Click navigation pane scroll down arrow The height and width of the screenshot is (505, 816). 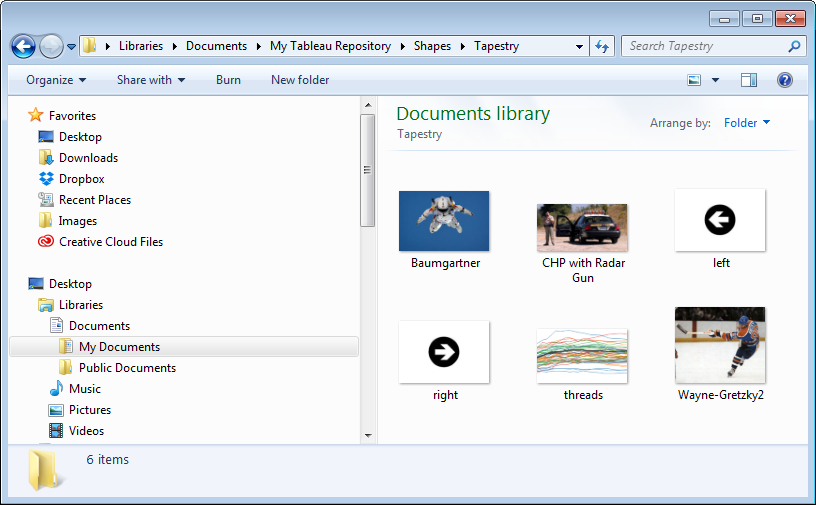pos(368,435)
